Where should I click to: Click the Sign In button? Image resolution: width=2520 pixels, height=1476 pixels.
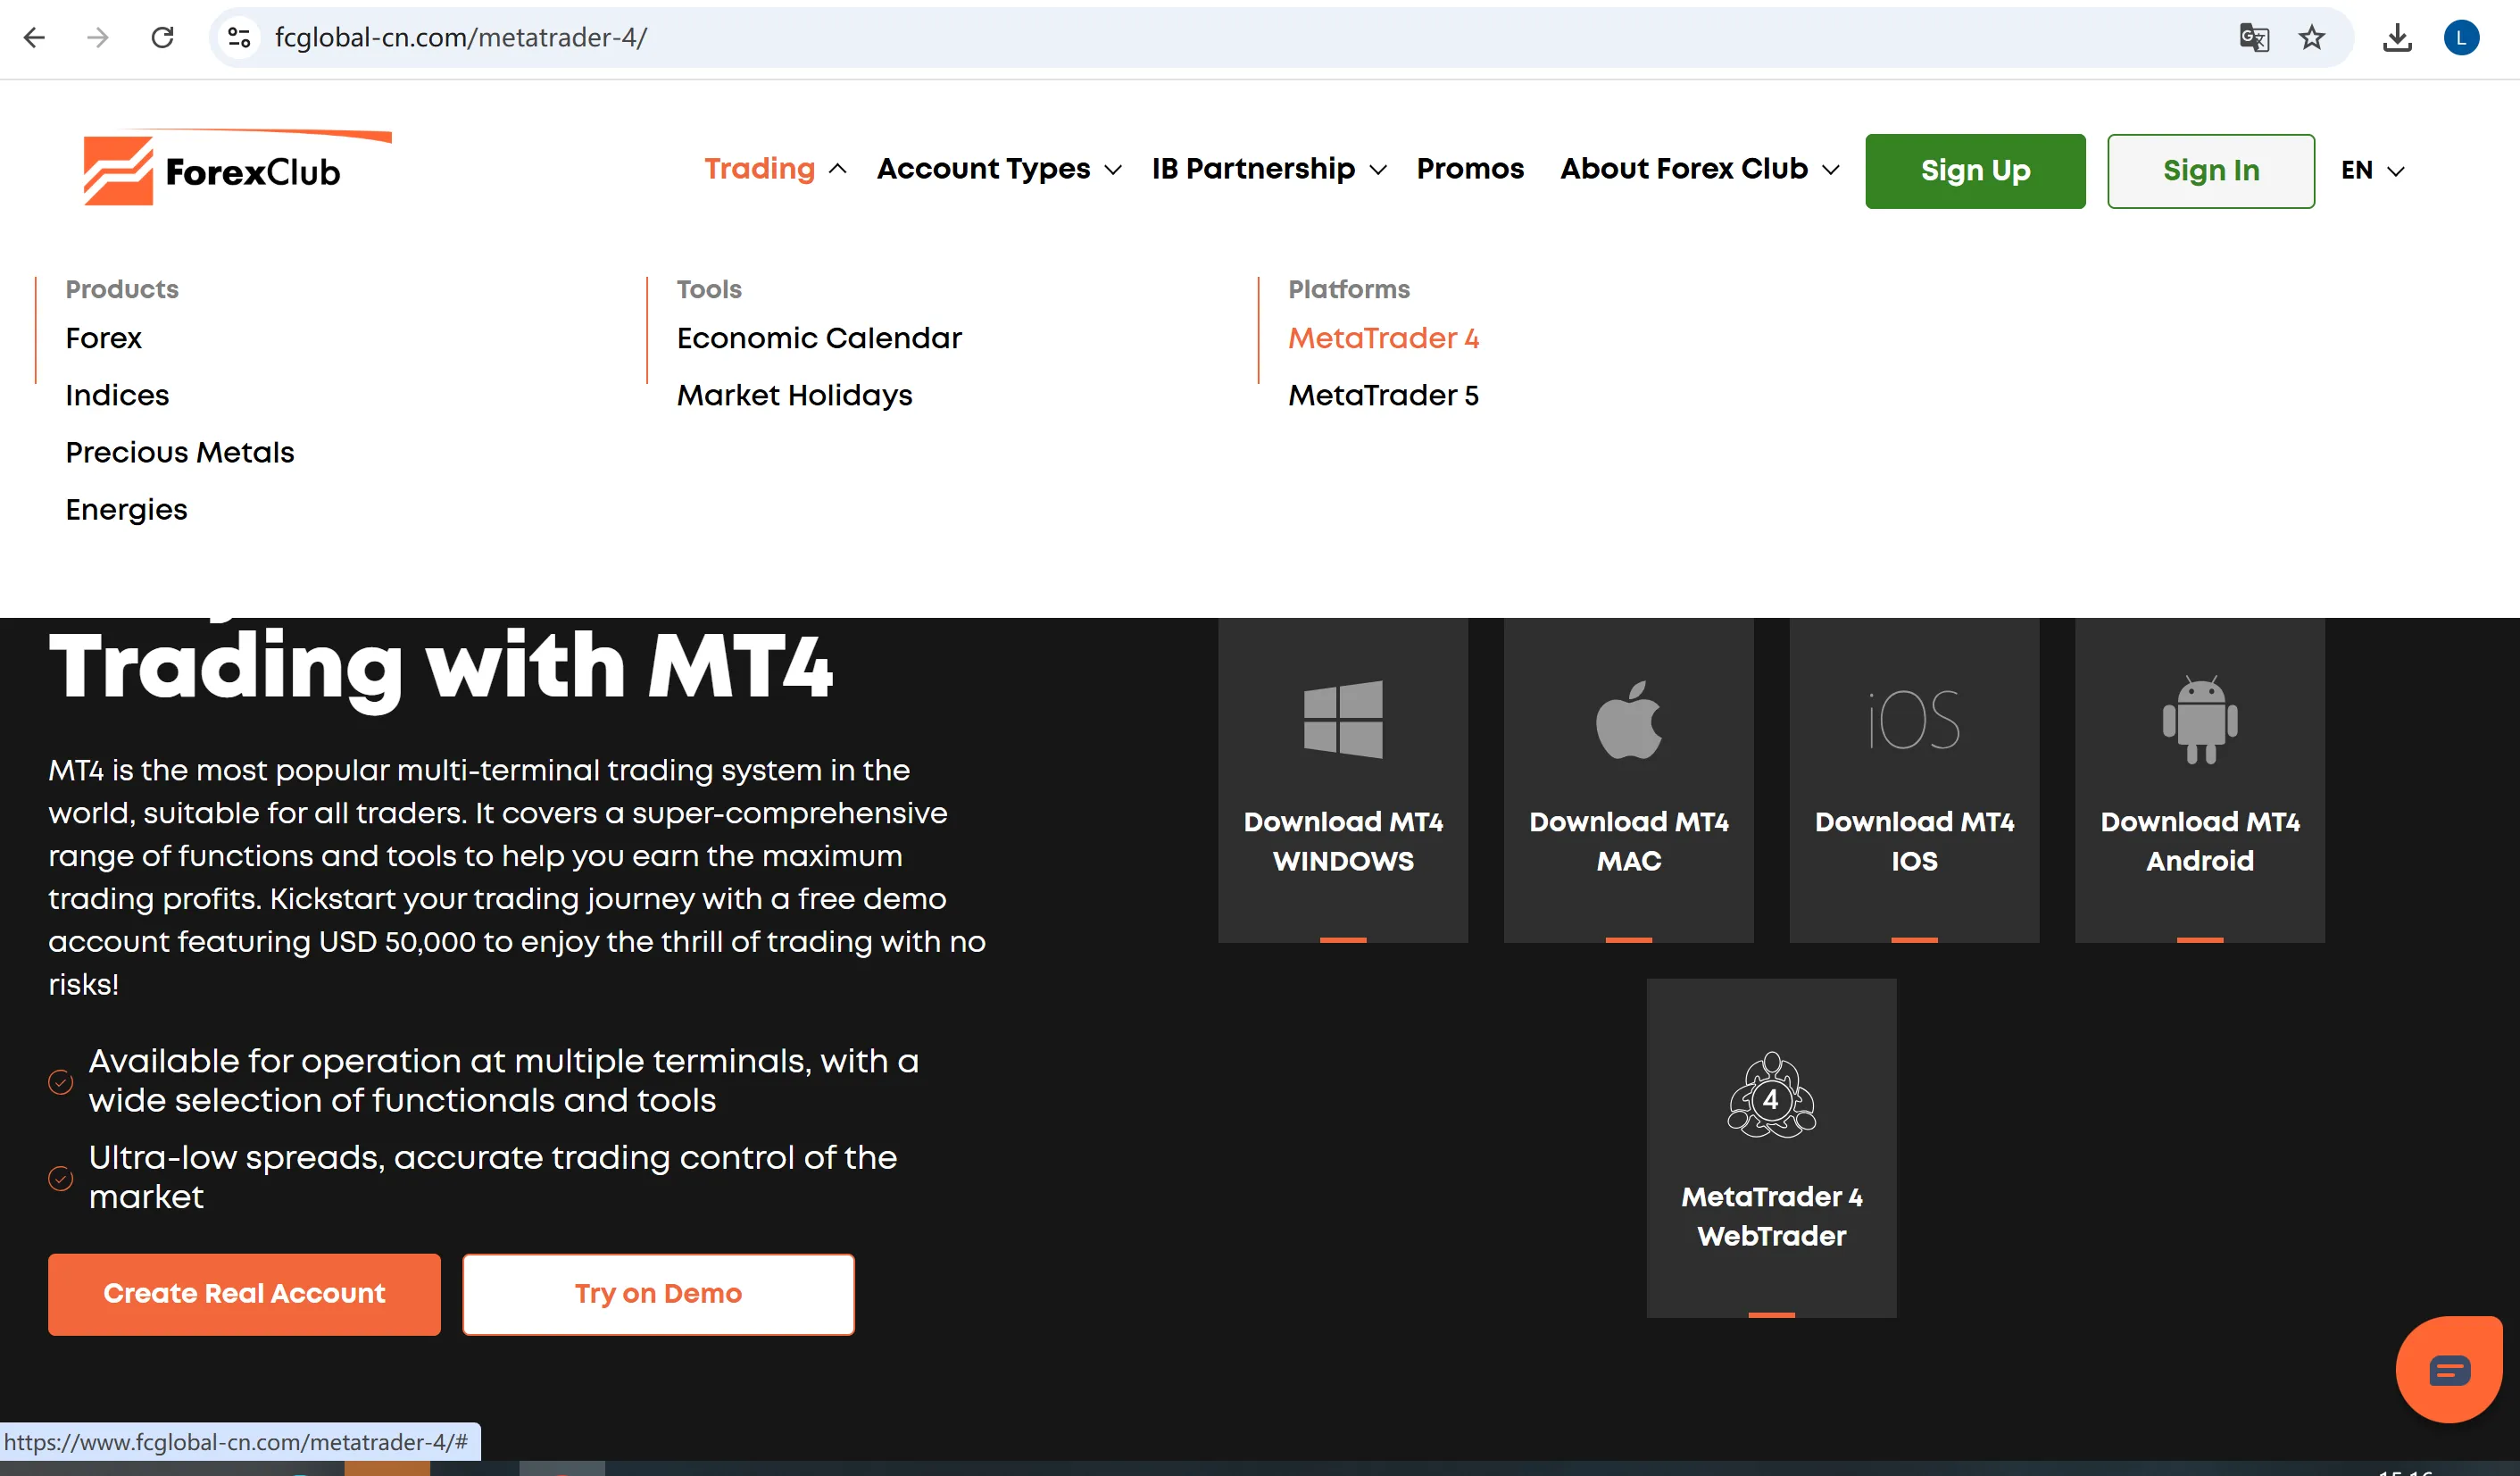click(x=2211, y=171)
